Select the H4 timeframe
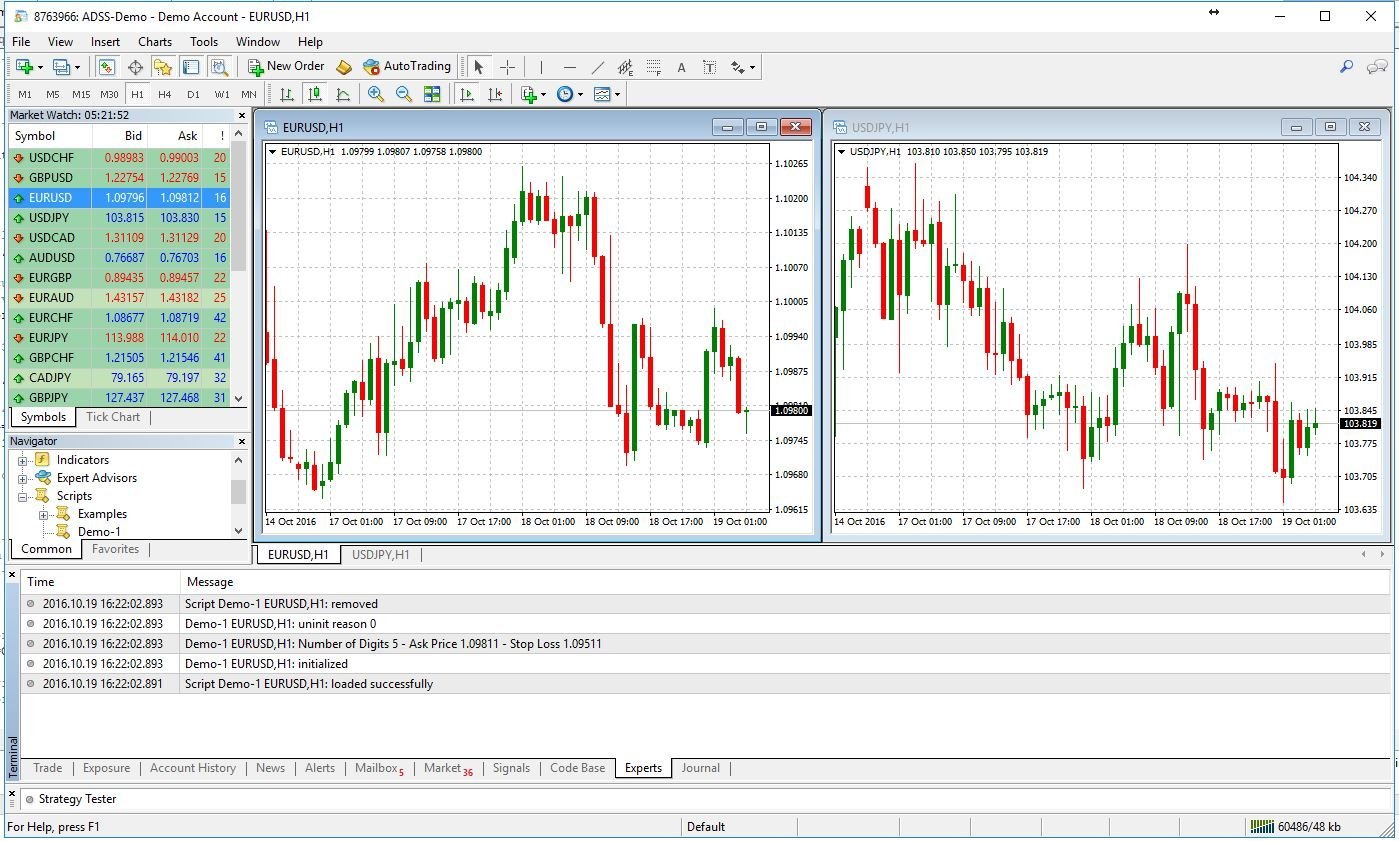Screen dimensions: 1399x841 pyautogui.click(x=165, y=94)
